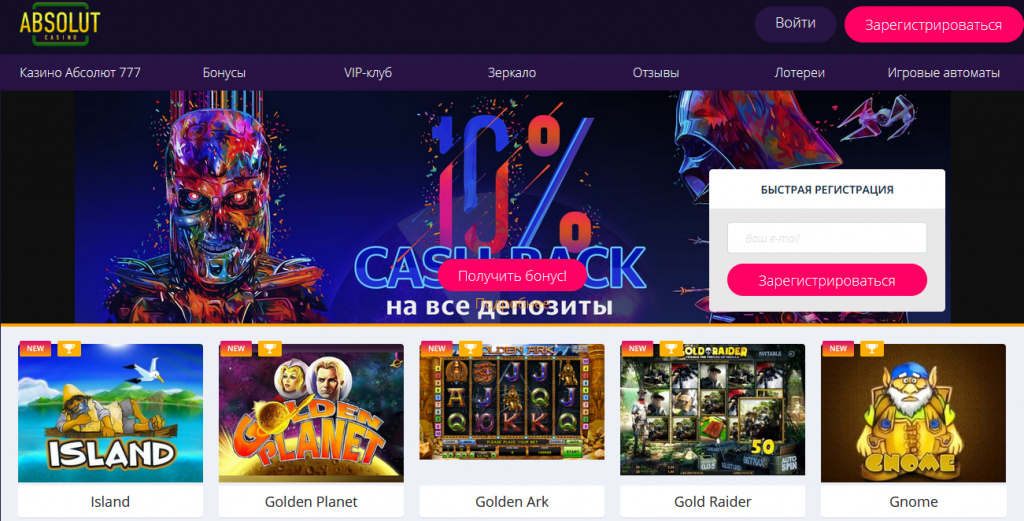Go to the Зеркало page
1024x521 pixels.
(512, 72)
